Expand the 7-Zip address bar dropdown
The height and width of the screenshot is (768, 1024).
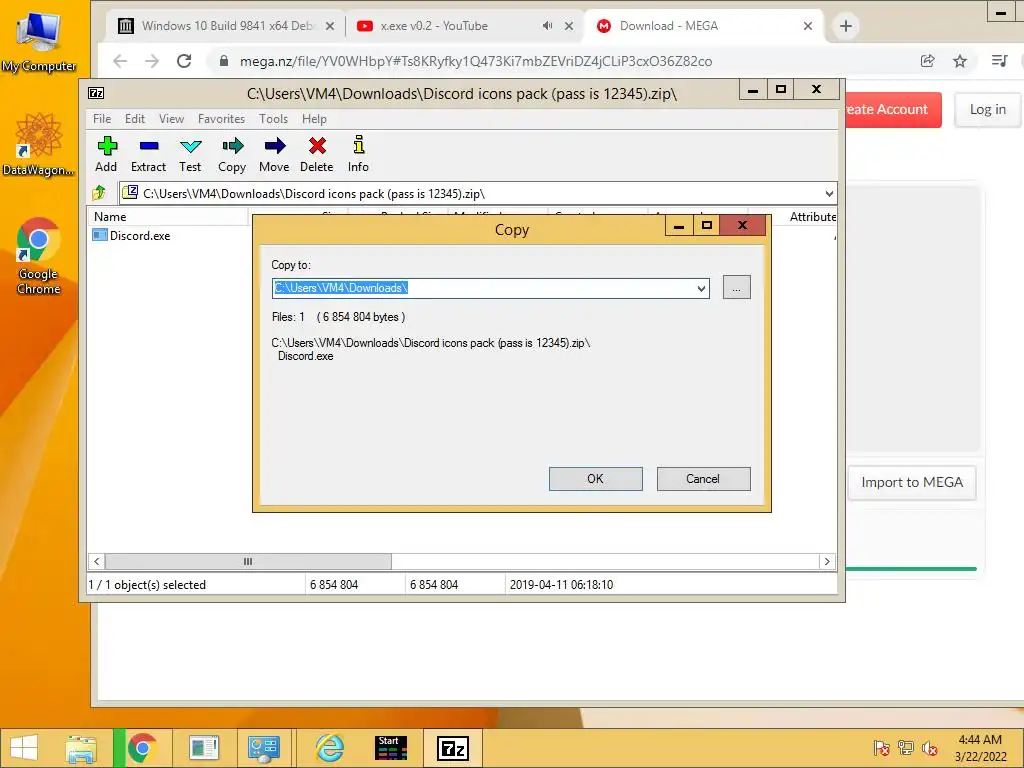(x=829, y=194)
